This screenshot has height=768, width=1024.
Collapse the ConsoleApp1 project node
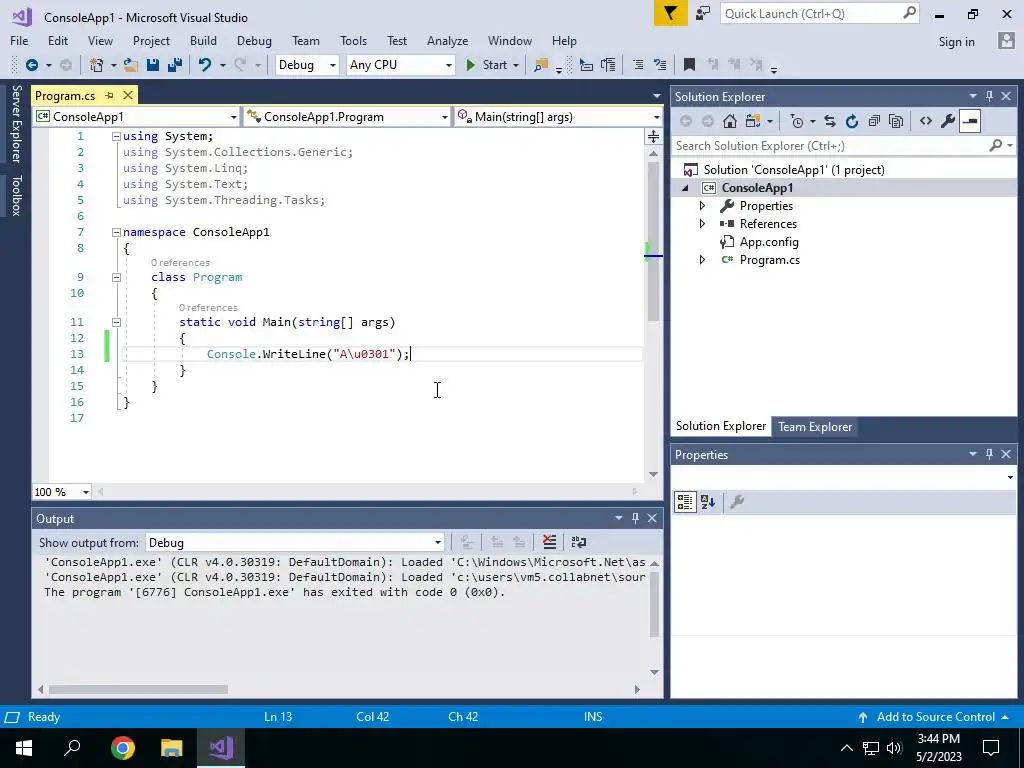(685, 188)
